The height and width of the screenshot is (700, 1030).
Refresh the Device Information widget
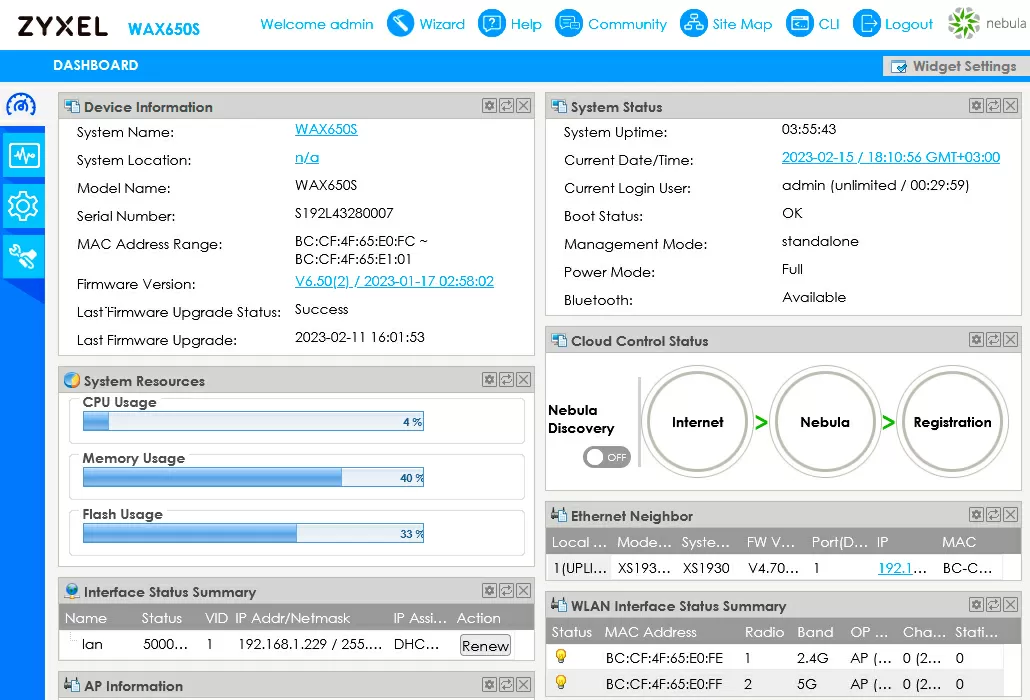pos(506,106)
